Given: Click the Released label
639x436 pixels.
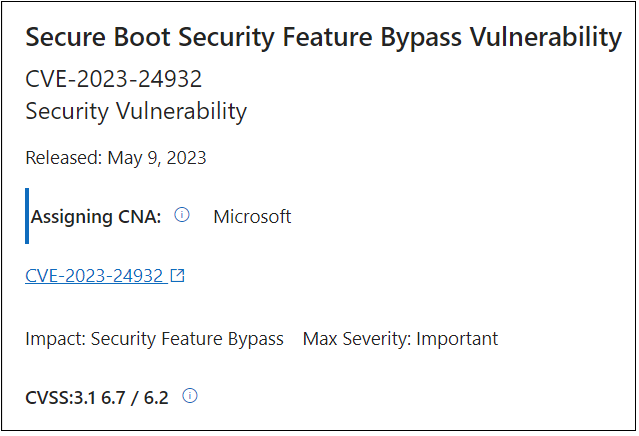Looking at the screenshot, I should (60, 157).
